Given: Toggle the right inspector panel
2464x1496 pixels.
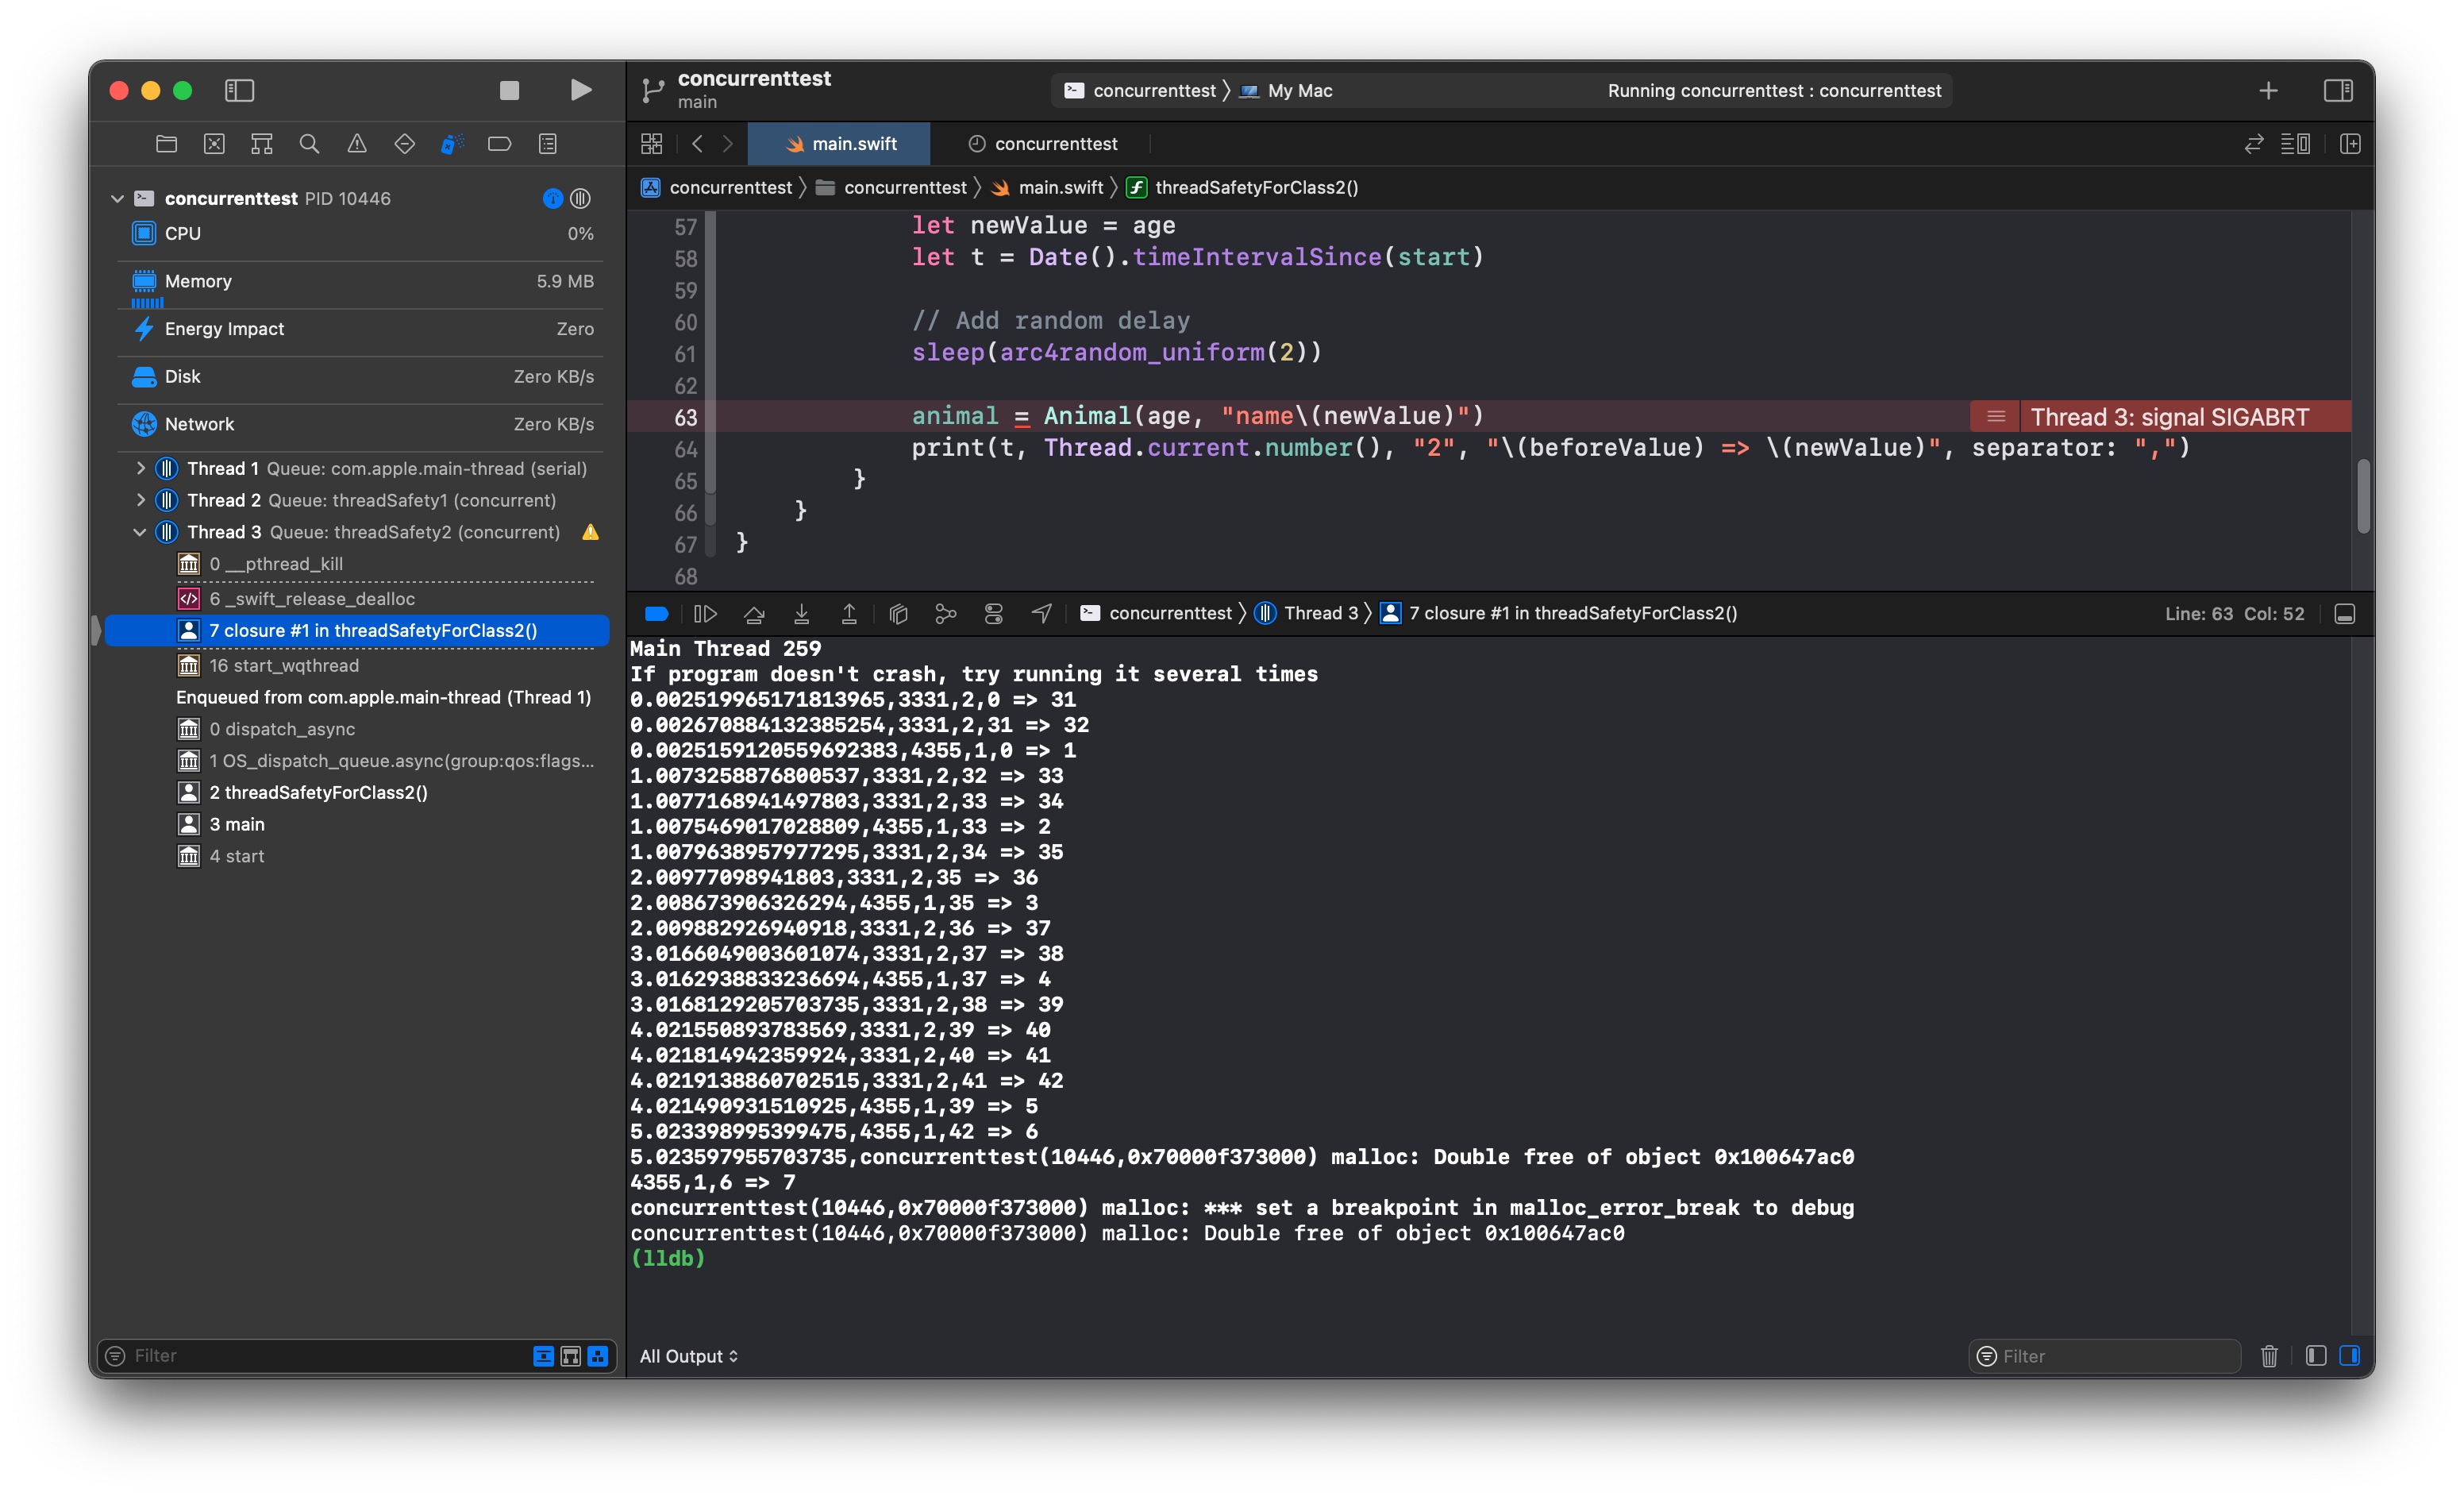Looking at the screenshot, I should coord(2337,90).
